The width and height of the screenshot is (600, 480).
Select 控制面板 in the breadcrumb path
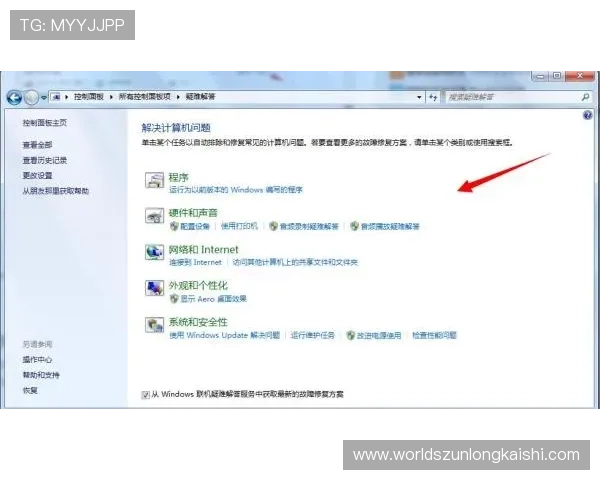point(89,97)
